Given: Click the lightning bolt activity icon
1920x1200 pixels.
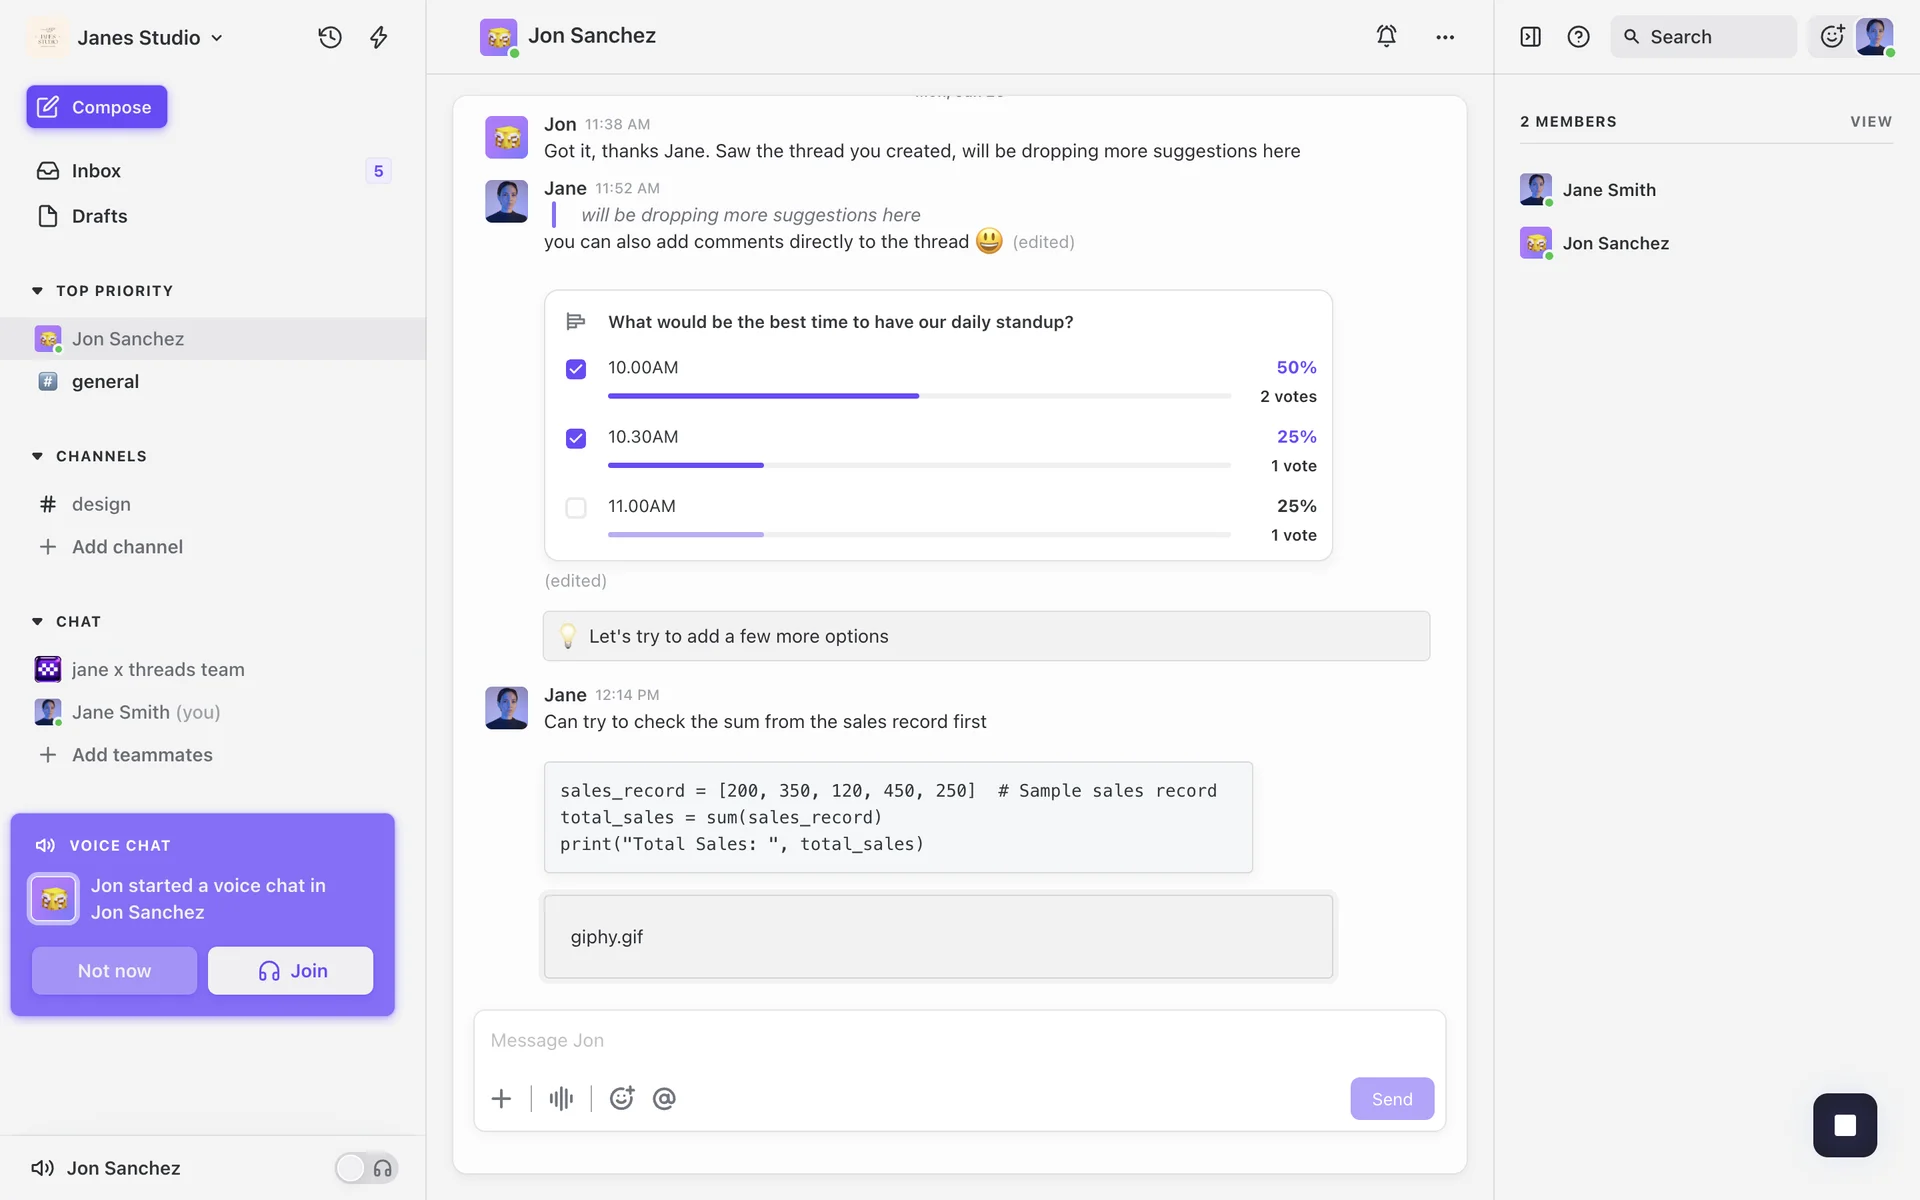Looking at the screenshot, I should click(378, 37).
